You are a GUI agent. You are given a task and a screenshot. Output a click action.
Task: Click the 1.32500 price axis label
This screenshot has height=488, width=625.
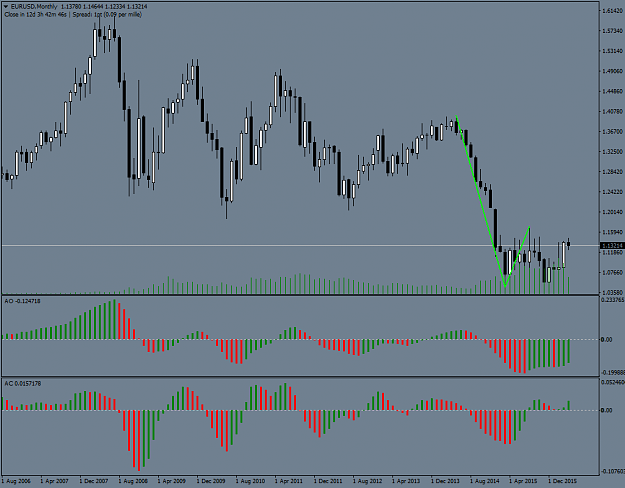pos(613,152)
